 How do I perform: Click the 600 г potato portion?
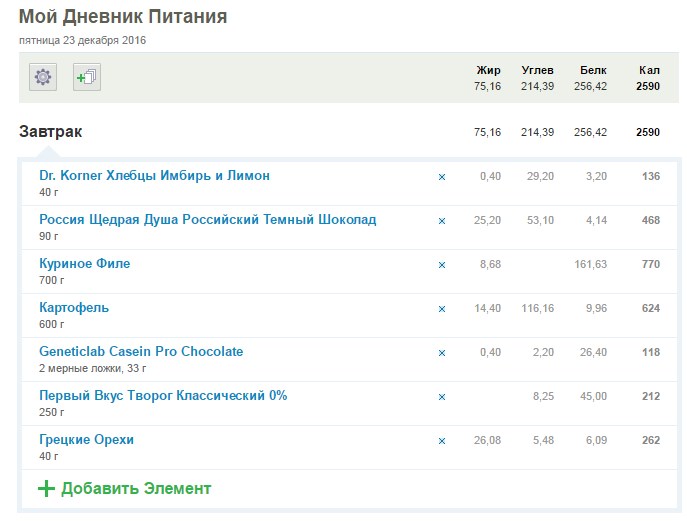point(51,324)
